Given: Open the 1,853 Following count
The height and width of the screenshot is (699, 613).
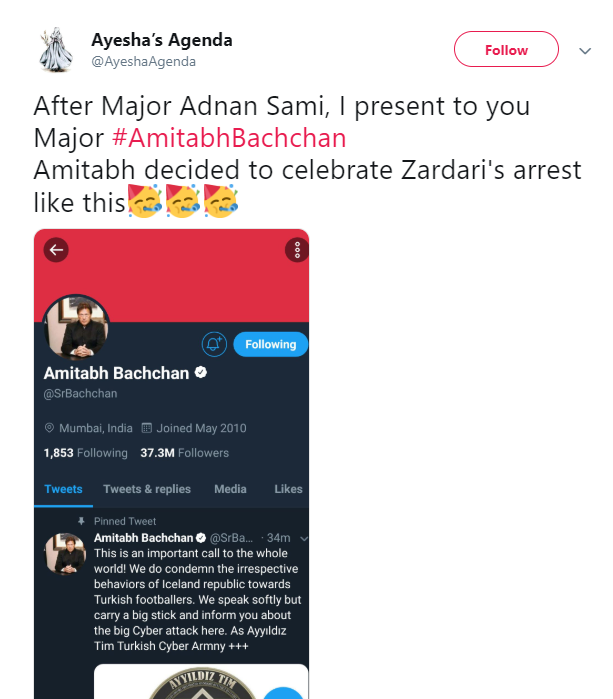Looking at the screenshot, I should 86,453.
